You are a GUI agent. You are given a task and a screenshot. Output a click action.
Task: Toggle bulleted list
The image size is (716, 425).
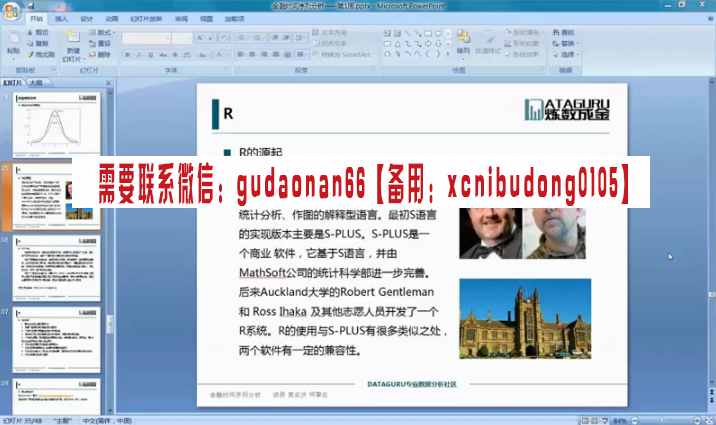(242, 38)
